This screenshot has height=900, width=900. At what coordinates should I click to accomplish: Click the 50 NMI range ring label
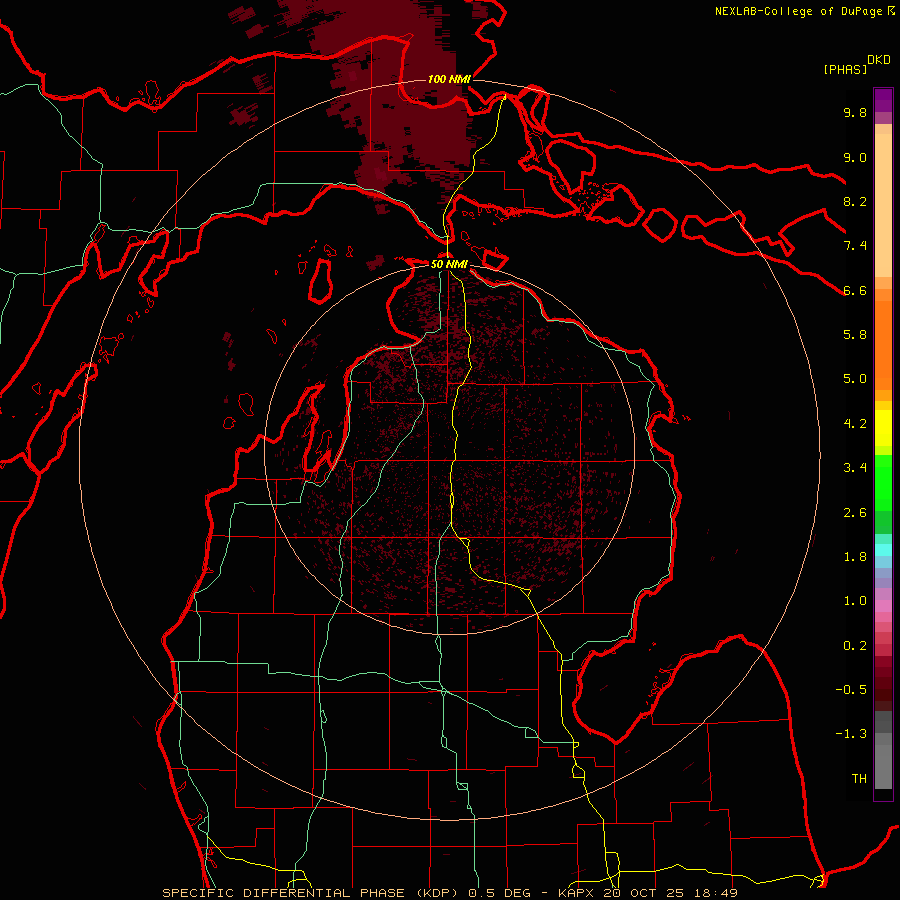pyautogui.click(x=449, y=264)
